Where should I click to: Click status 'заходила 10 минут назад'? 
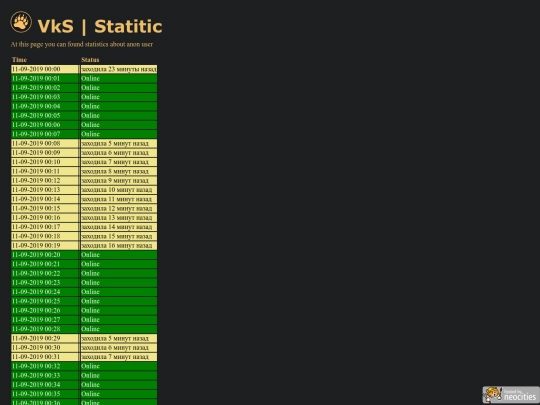click(119, 190)
